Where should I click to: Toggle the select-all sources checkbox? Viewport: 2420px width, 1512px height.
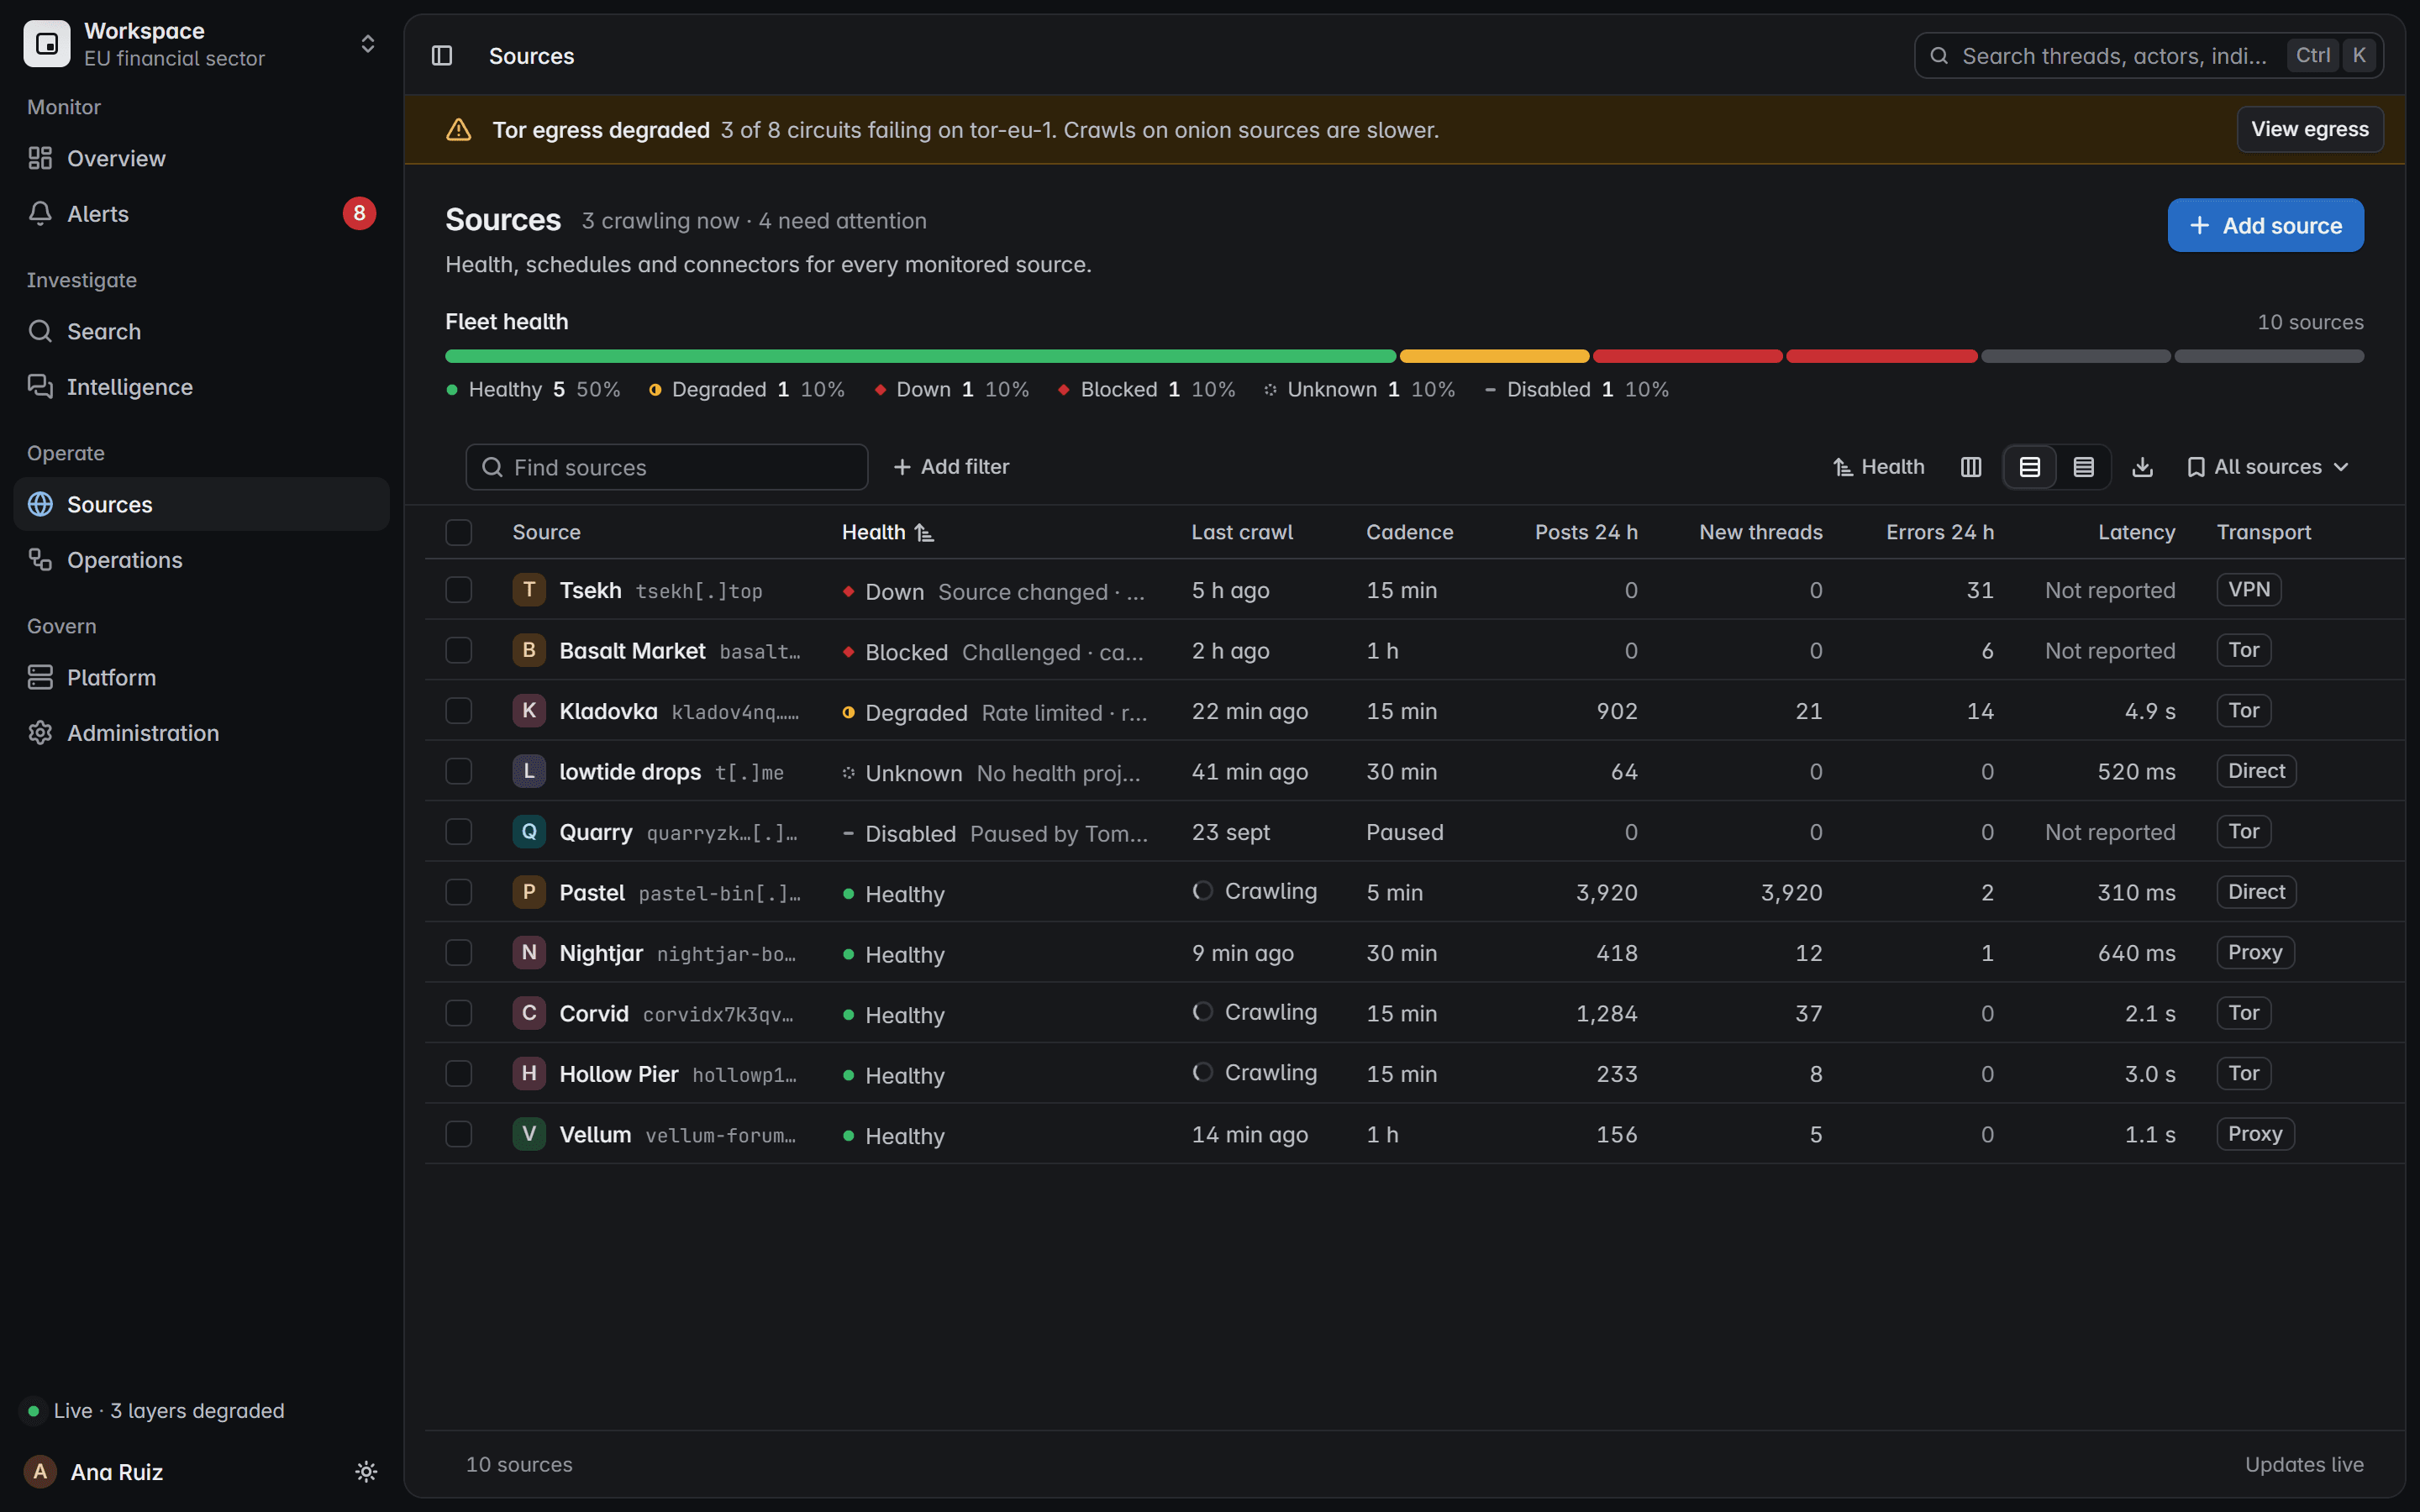coord(458,532)
